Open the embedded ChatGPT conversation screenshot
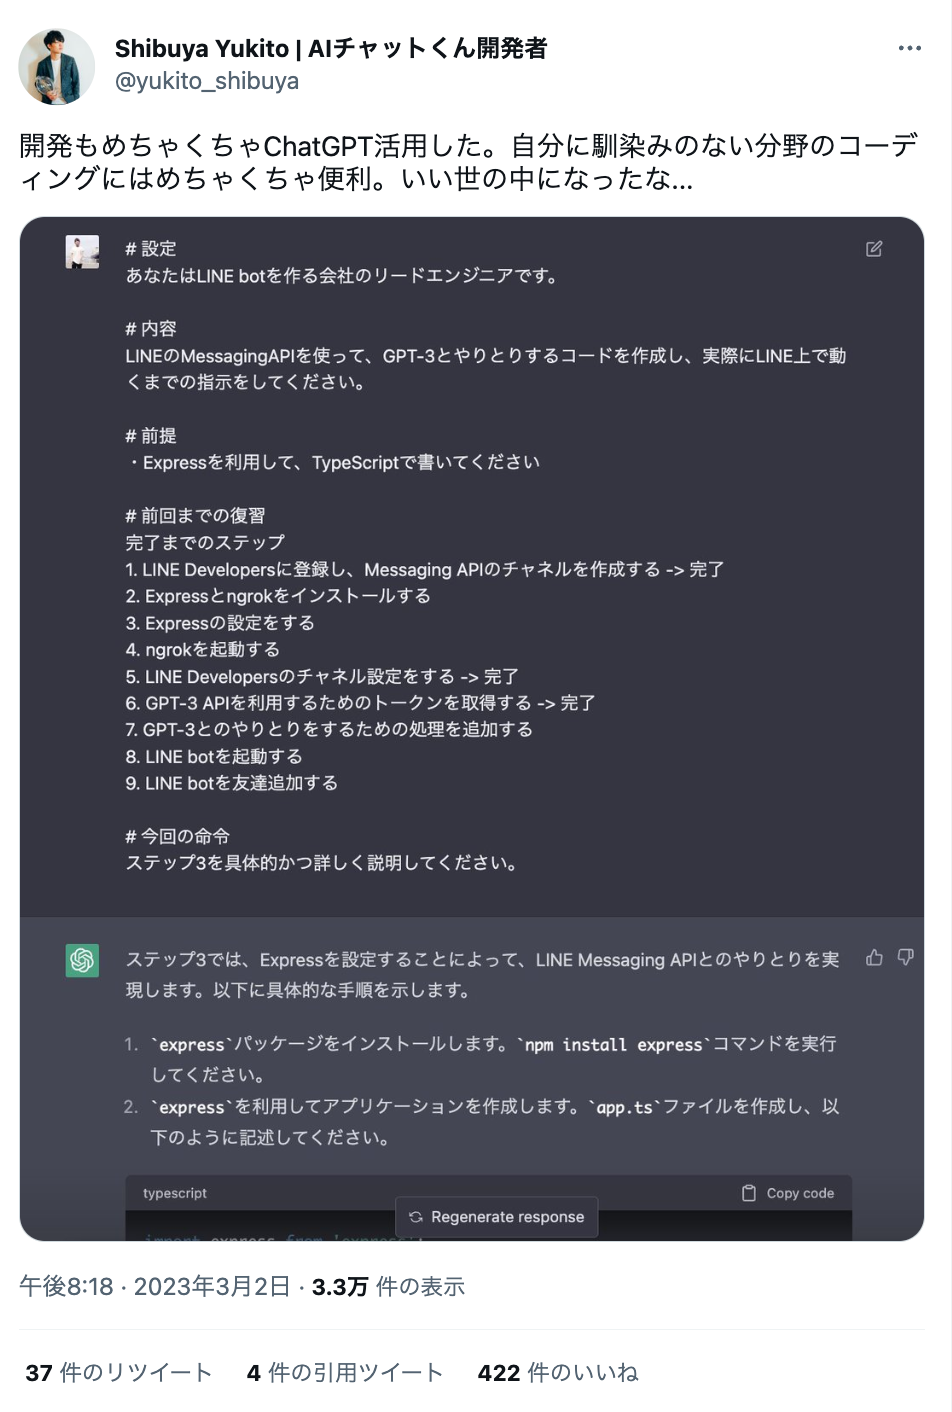Screen dimensions: 952x1412 476,700
